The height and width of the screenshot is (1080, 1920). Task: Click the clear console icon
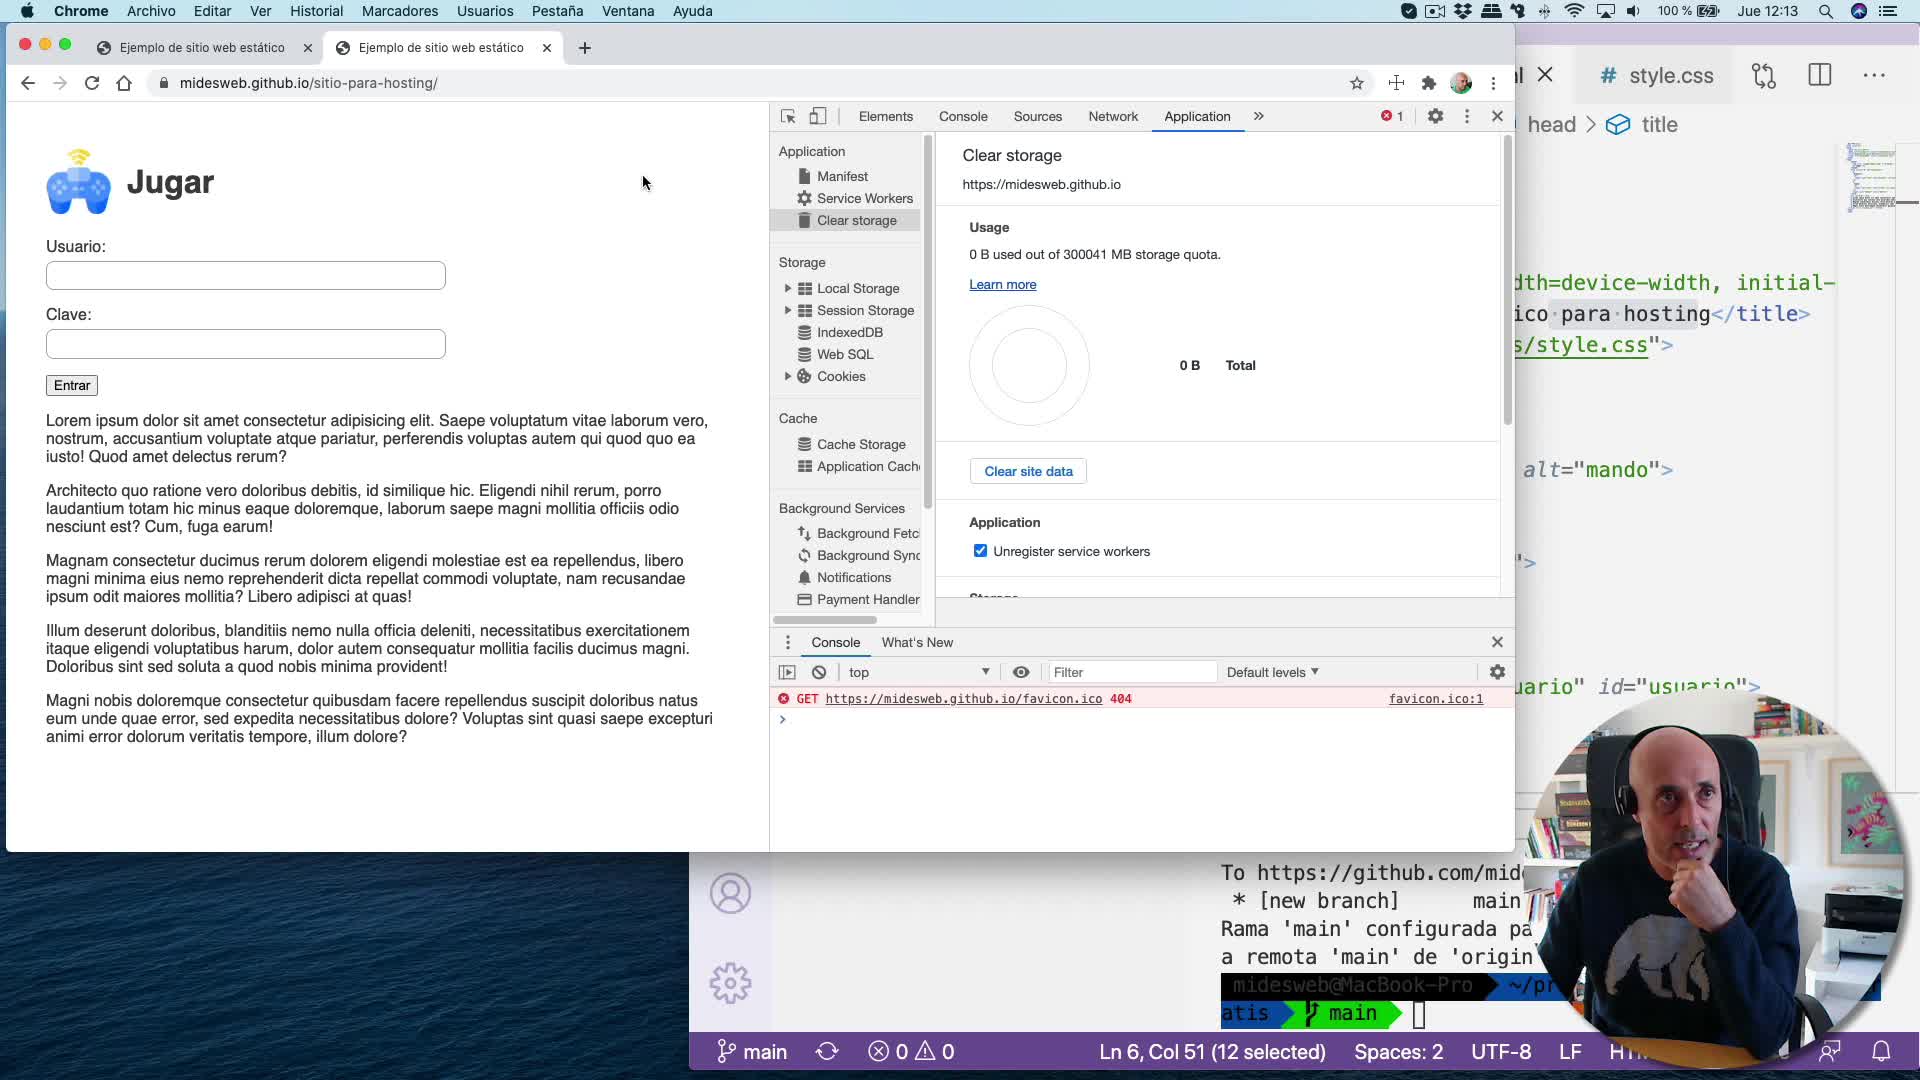coord(820,672)
